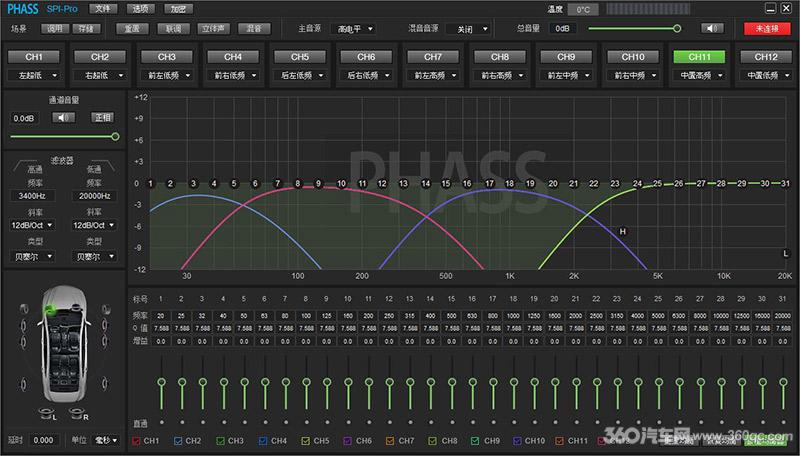Select left subwoofer icon labeled L
Image resolution: width=800 pixels, height=456 pixels.
click(x=47, y=414)
